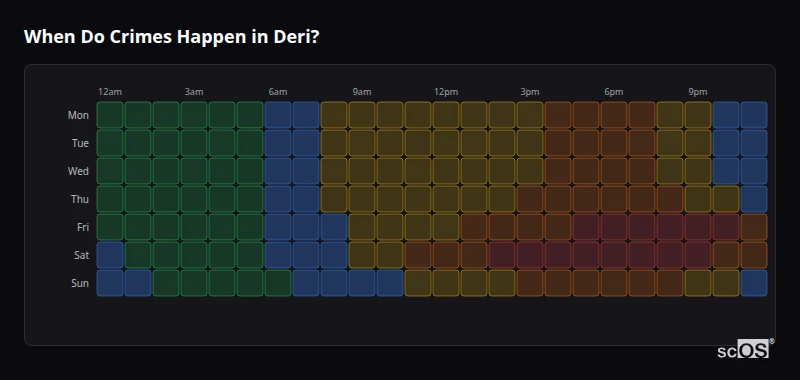Click the Friday 6pm red cell

pos(614,226)
